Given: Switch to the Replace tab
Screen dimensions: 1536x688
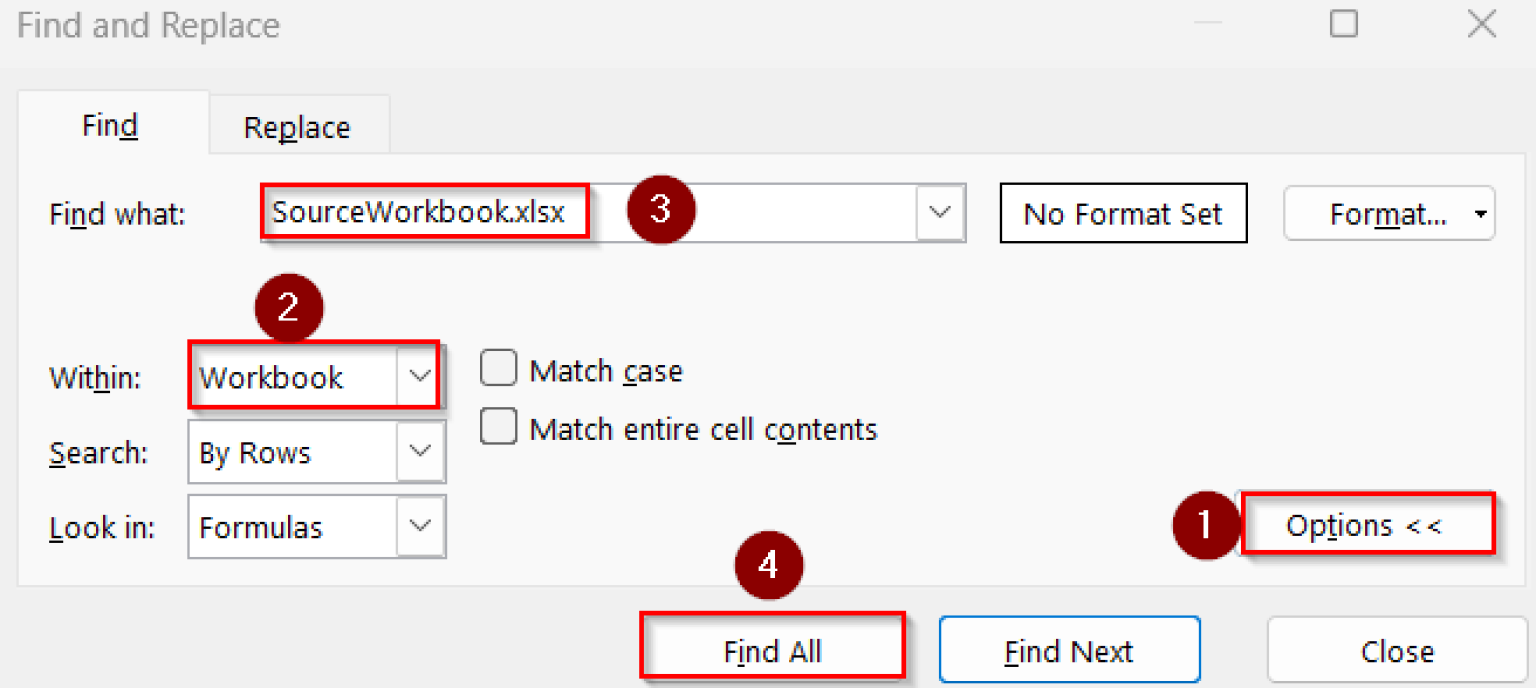Looking at the screenshot, I should [297, 126].
